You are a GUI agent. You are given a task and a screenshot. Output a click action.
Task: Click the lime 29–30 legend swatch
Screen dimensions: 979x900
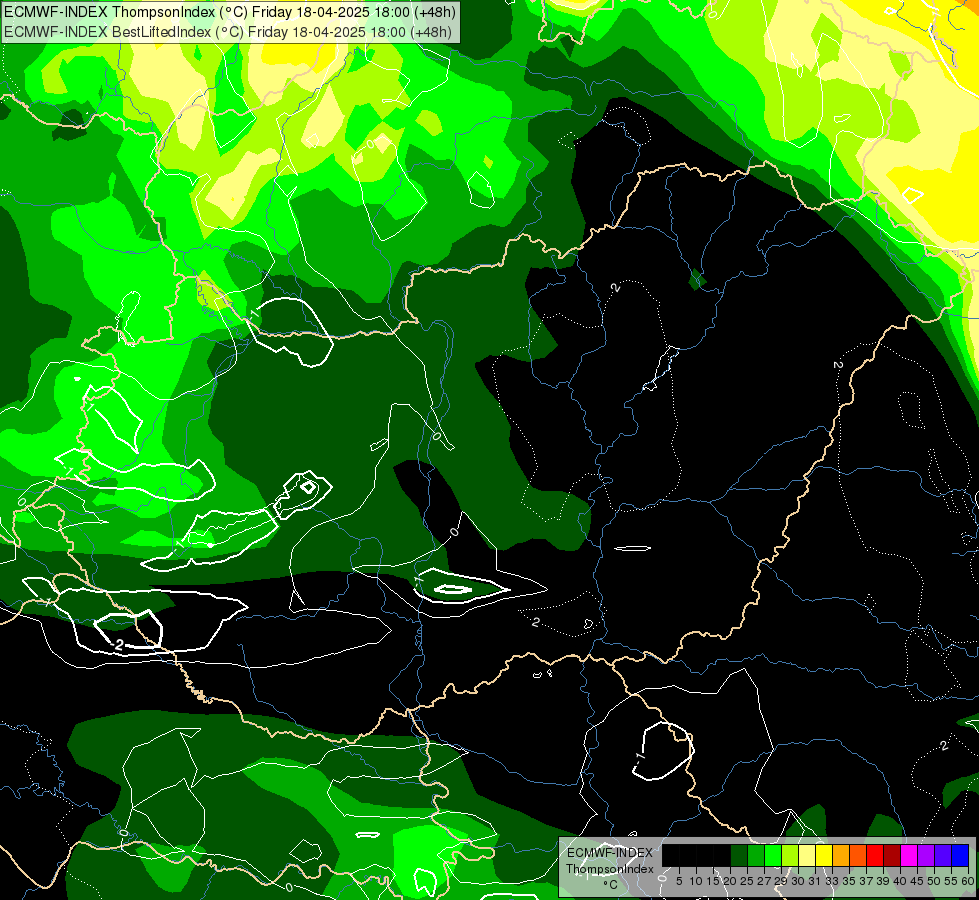click(x=790, y=855)
